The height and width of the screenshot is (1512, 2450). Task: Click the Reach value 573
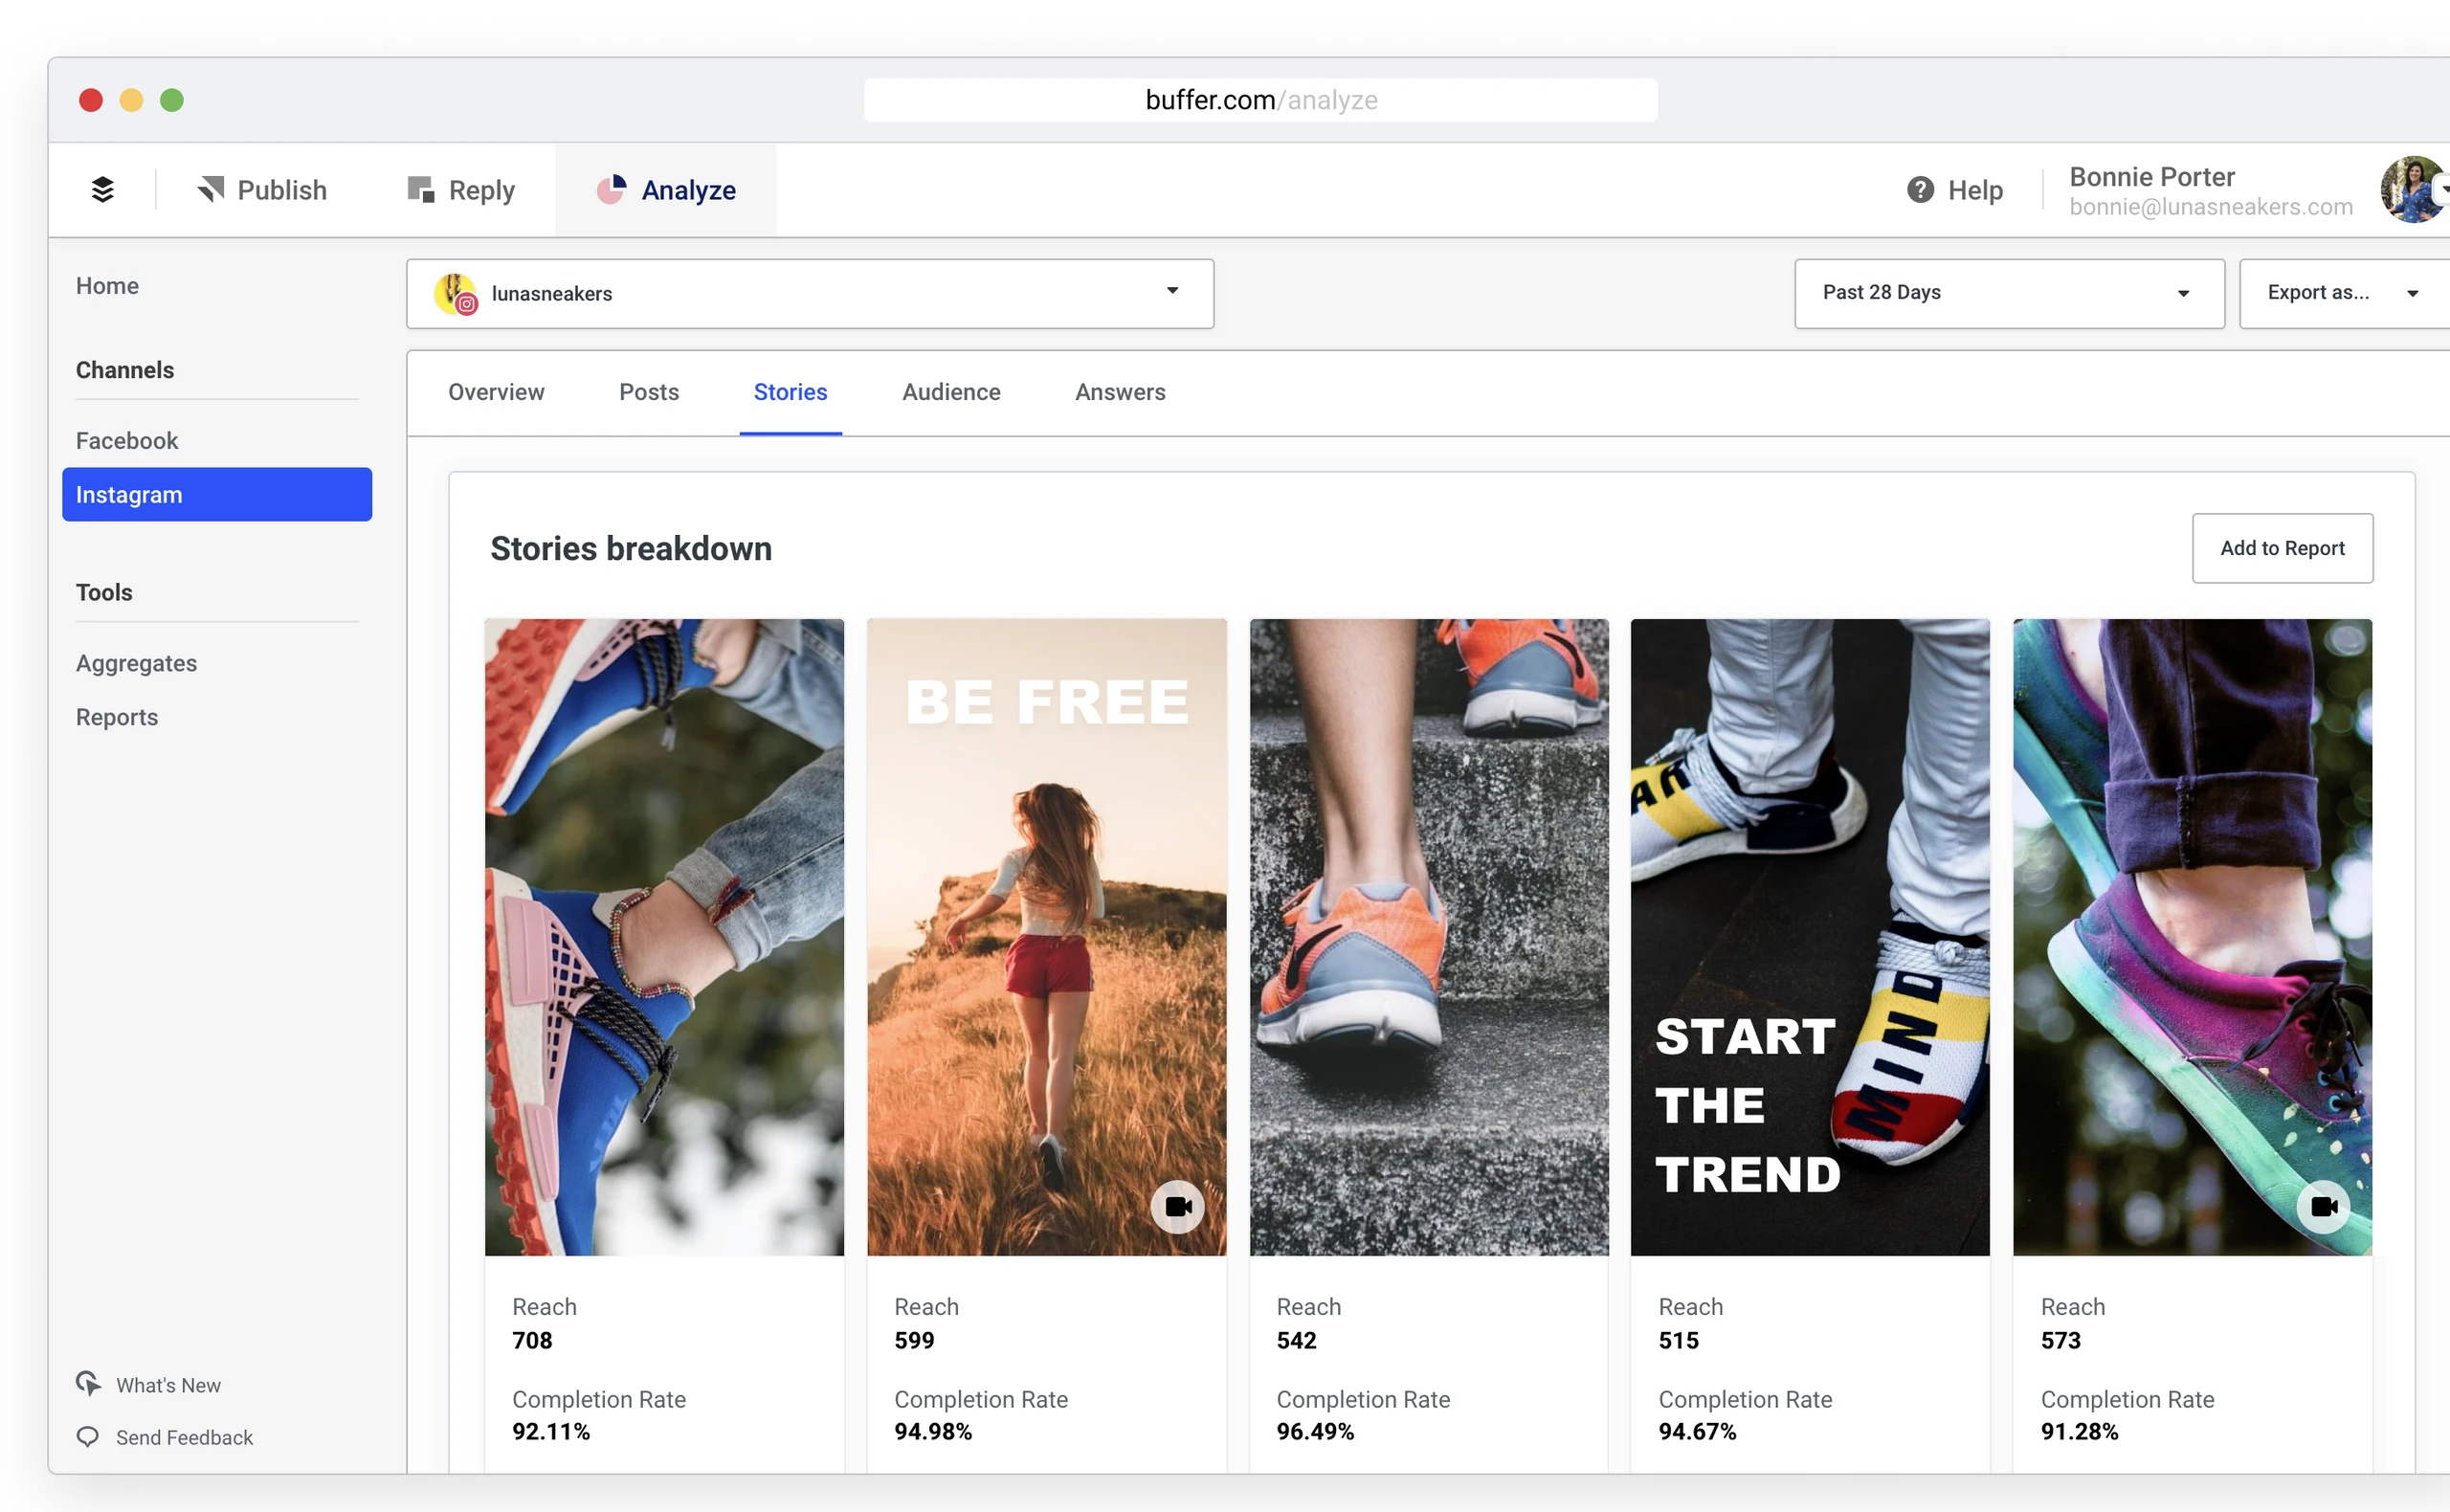[x=2060, y=1340]
